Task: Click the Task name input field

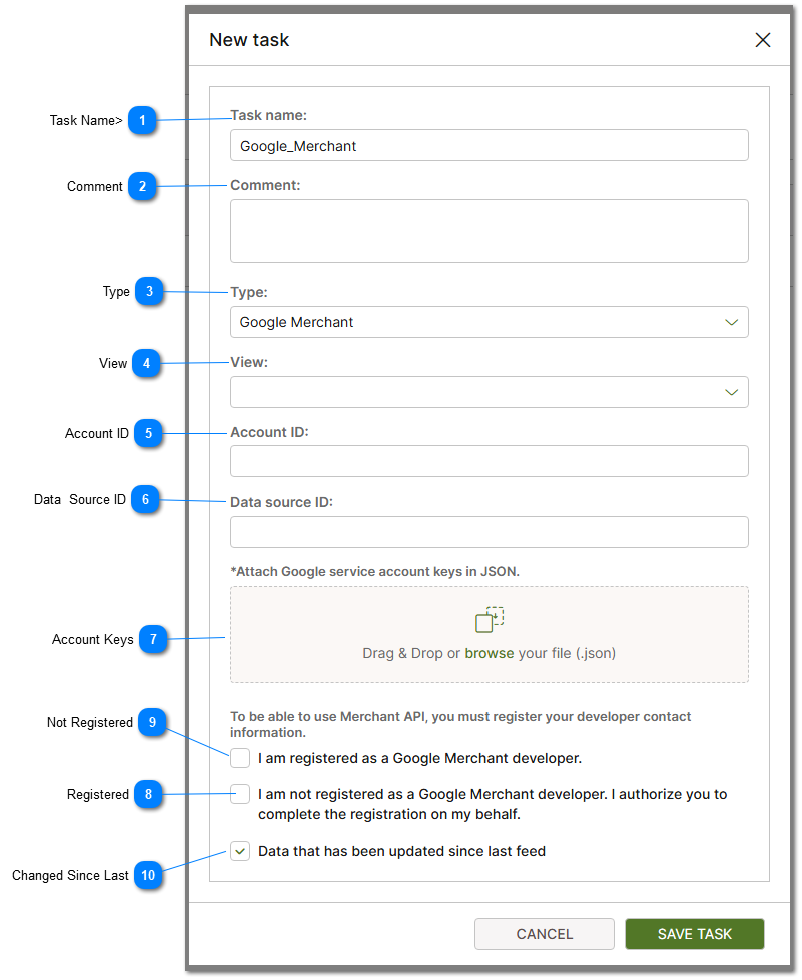Action: 489,146
